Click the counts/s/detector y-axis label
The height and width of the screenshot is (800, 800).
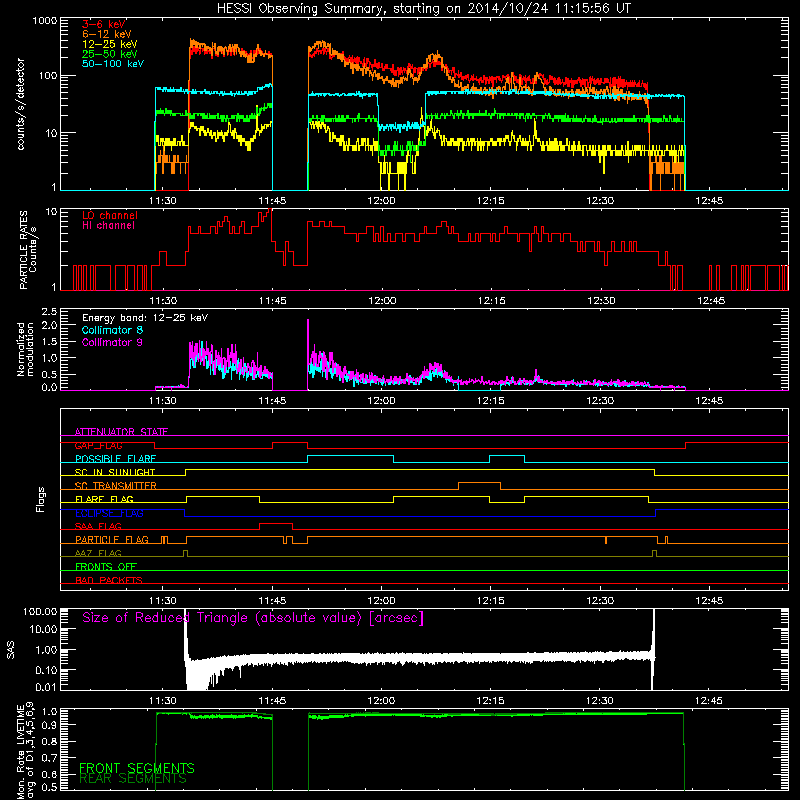pyautogui.click(x=21, y=104)
